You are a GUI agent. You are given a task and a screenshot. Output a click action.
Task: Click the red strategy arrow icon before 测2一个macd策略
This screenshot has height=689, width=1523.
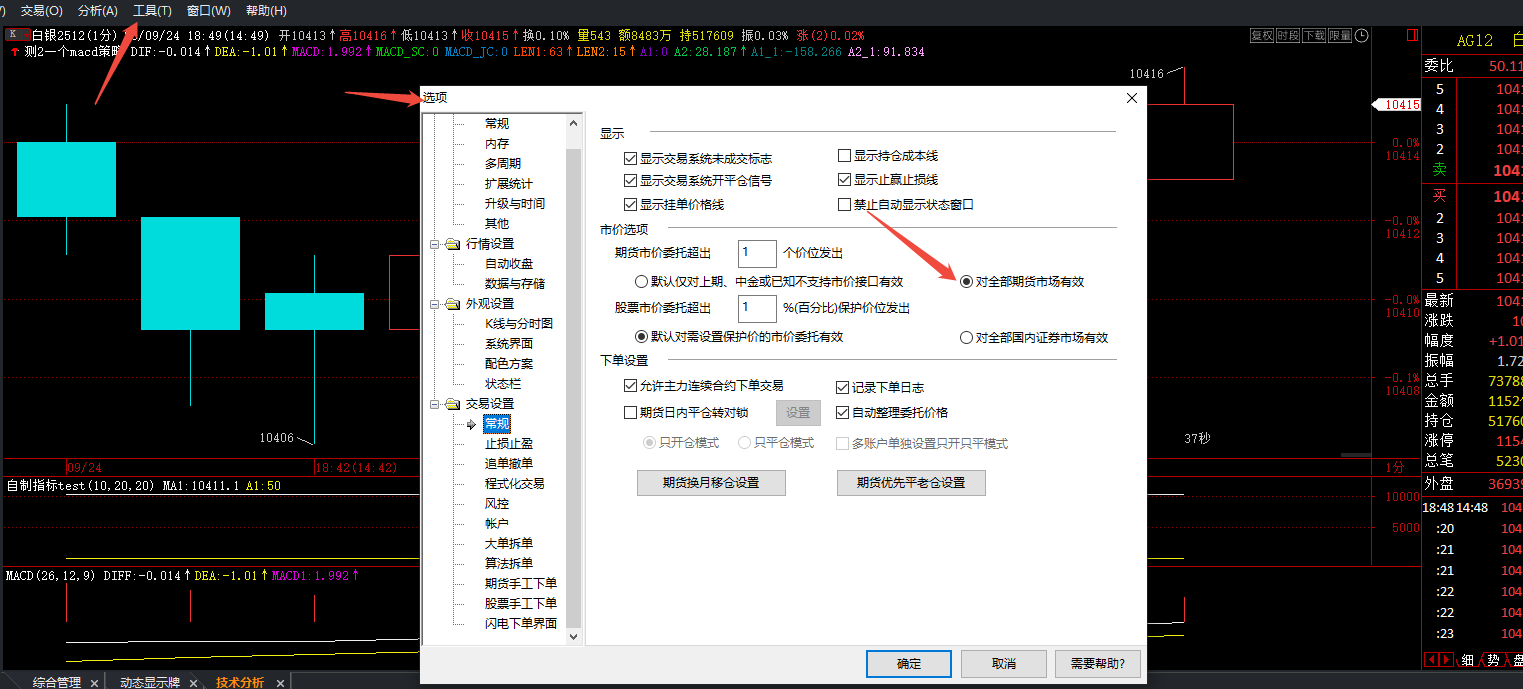pyautogui.click(x=15, y=52)
